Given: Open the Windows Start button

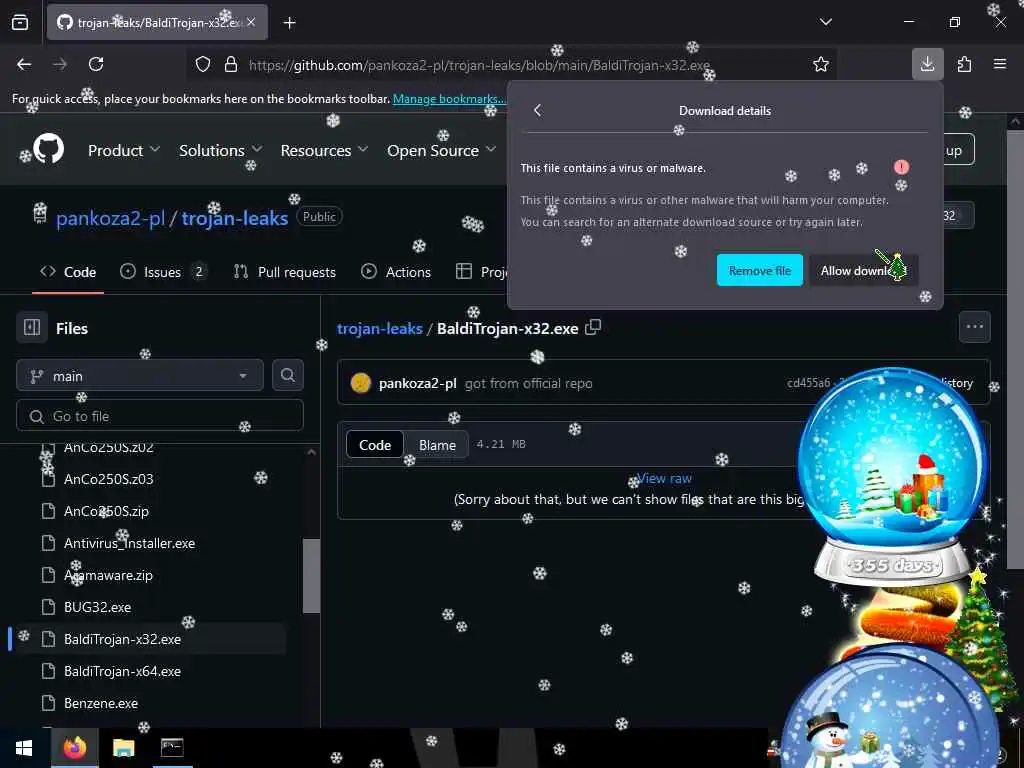Looking at the screenshot, I should pos(24,748).
